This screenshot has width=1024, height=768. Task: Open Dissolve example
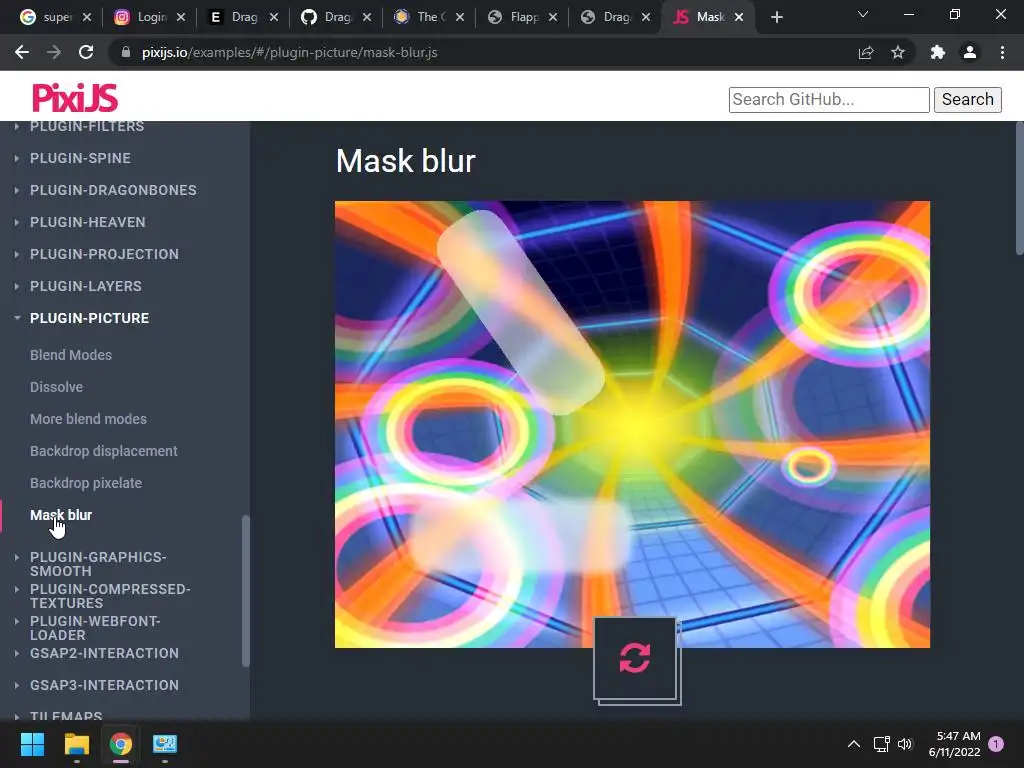point(56,387)
